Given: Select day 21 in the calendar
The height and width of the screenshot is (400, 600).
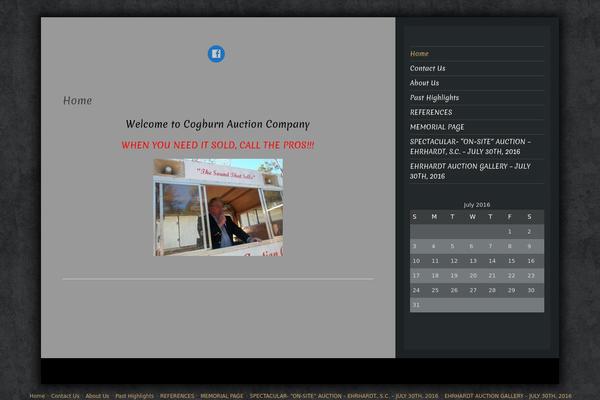Looking at the screenshot, I should [492, 276].
